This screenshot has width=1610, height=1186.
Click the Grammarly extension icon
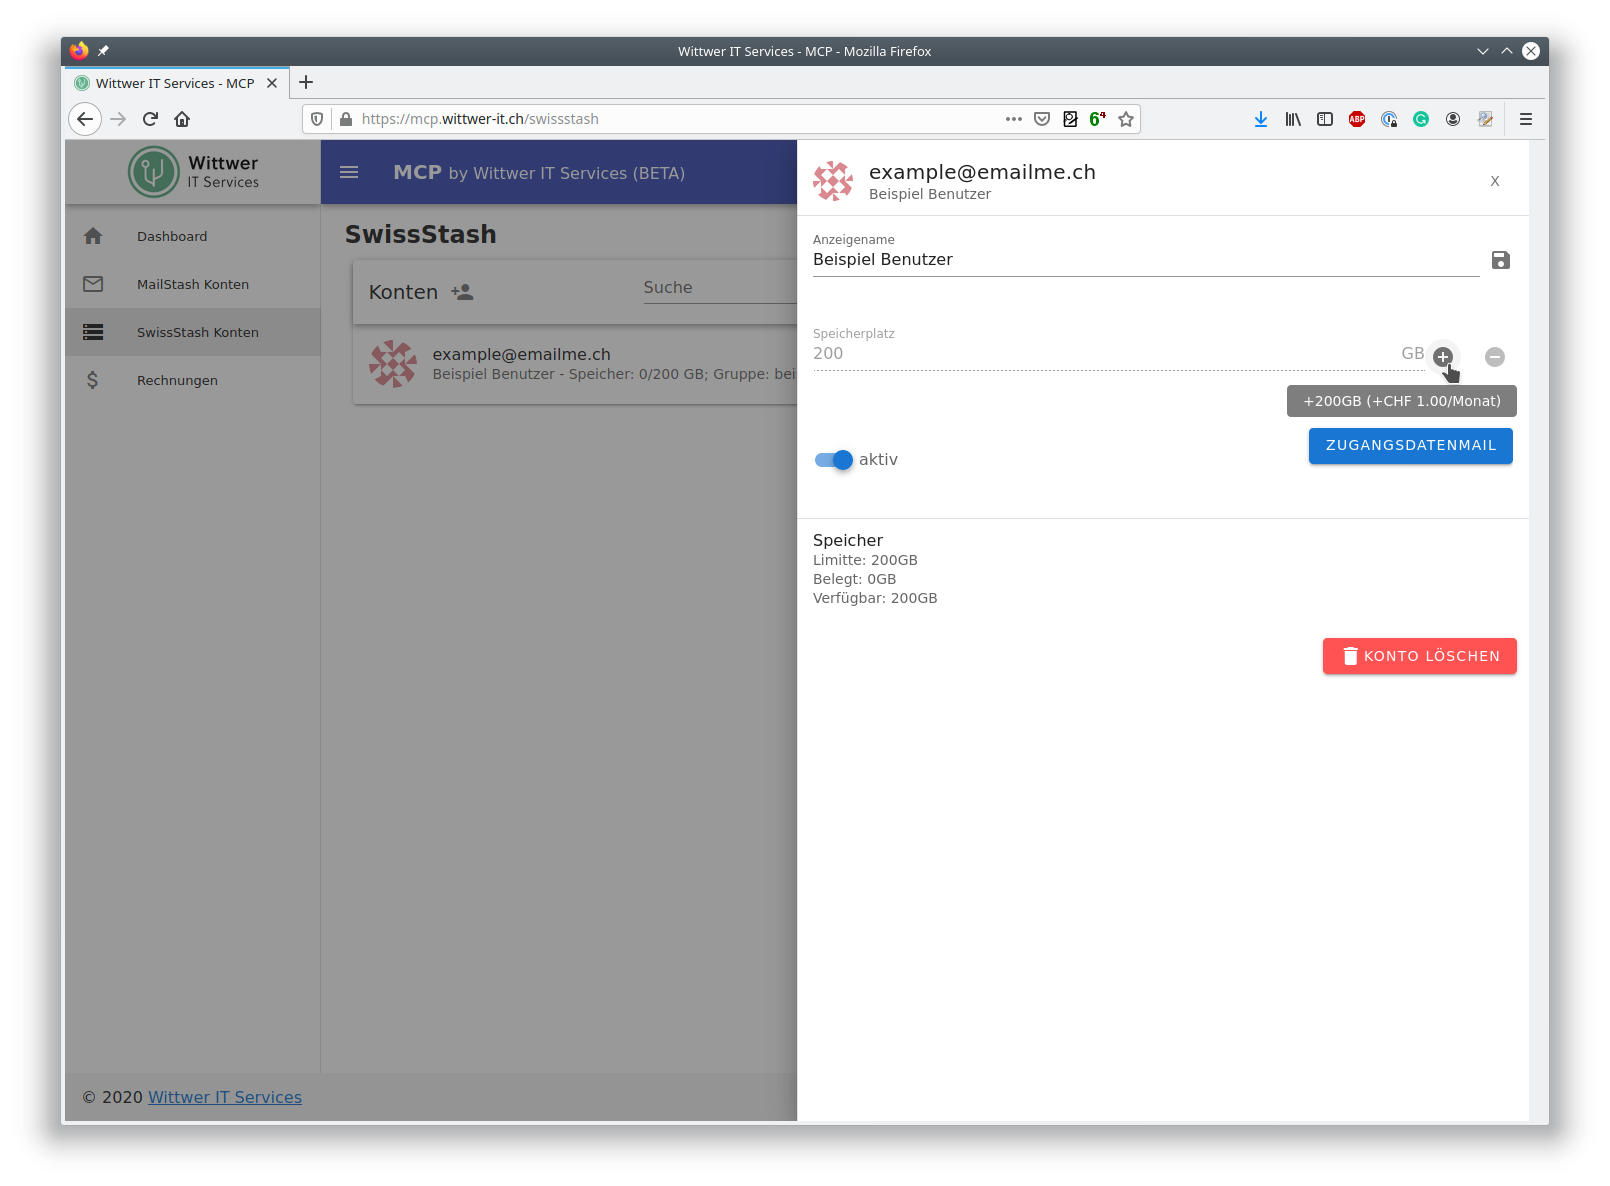(x=1421, y=119)
